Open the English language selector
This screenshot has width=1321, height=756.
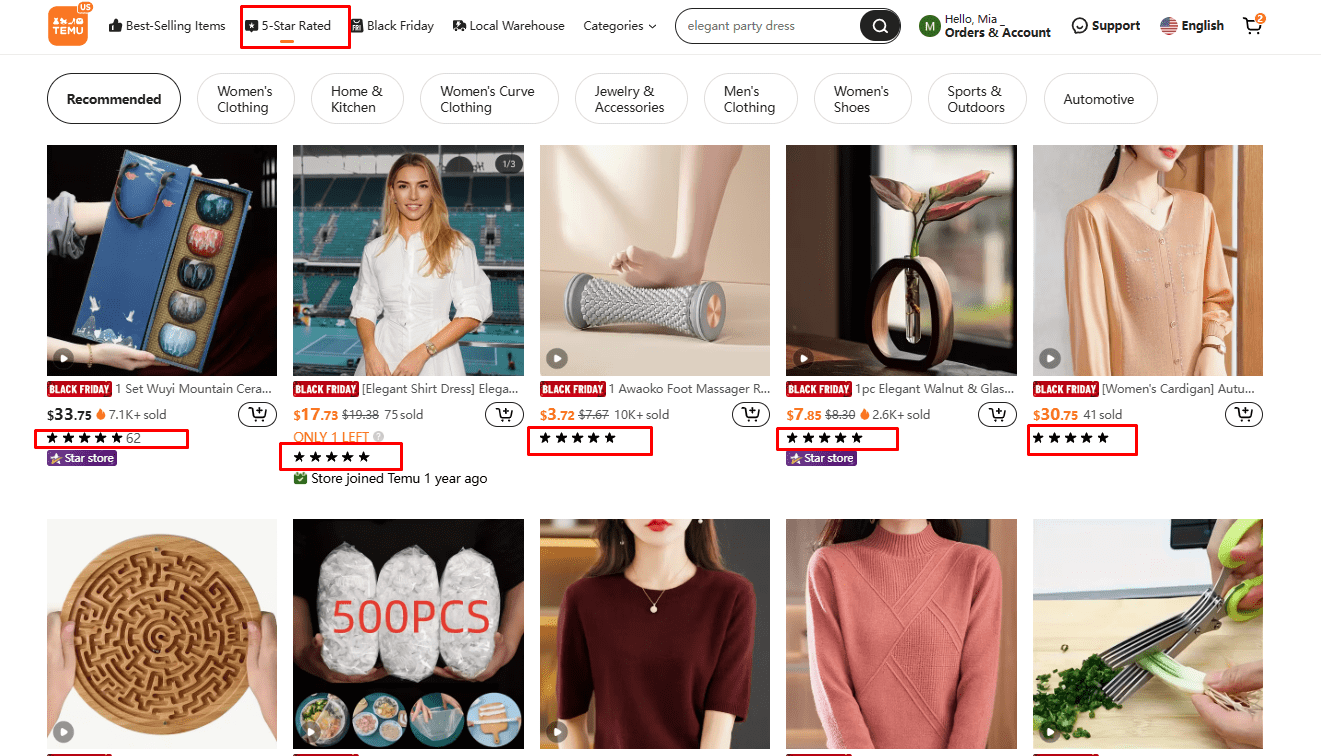coord(1192,26)
